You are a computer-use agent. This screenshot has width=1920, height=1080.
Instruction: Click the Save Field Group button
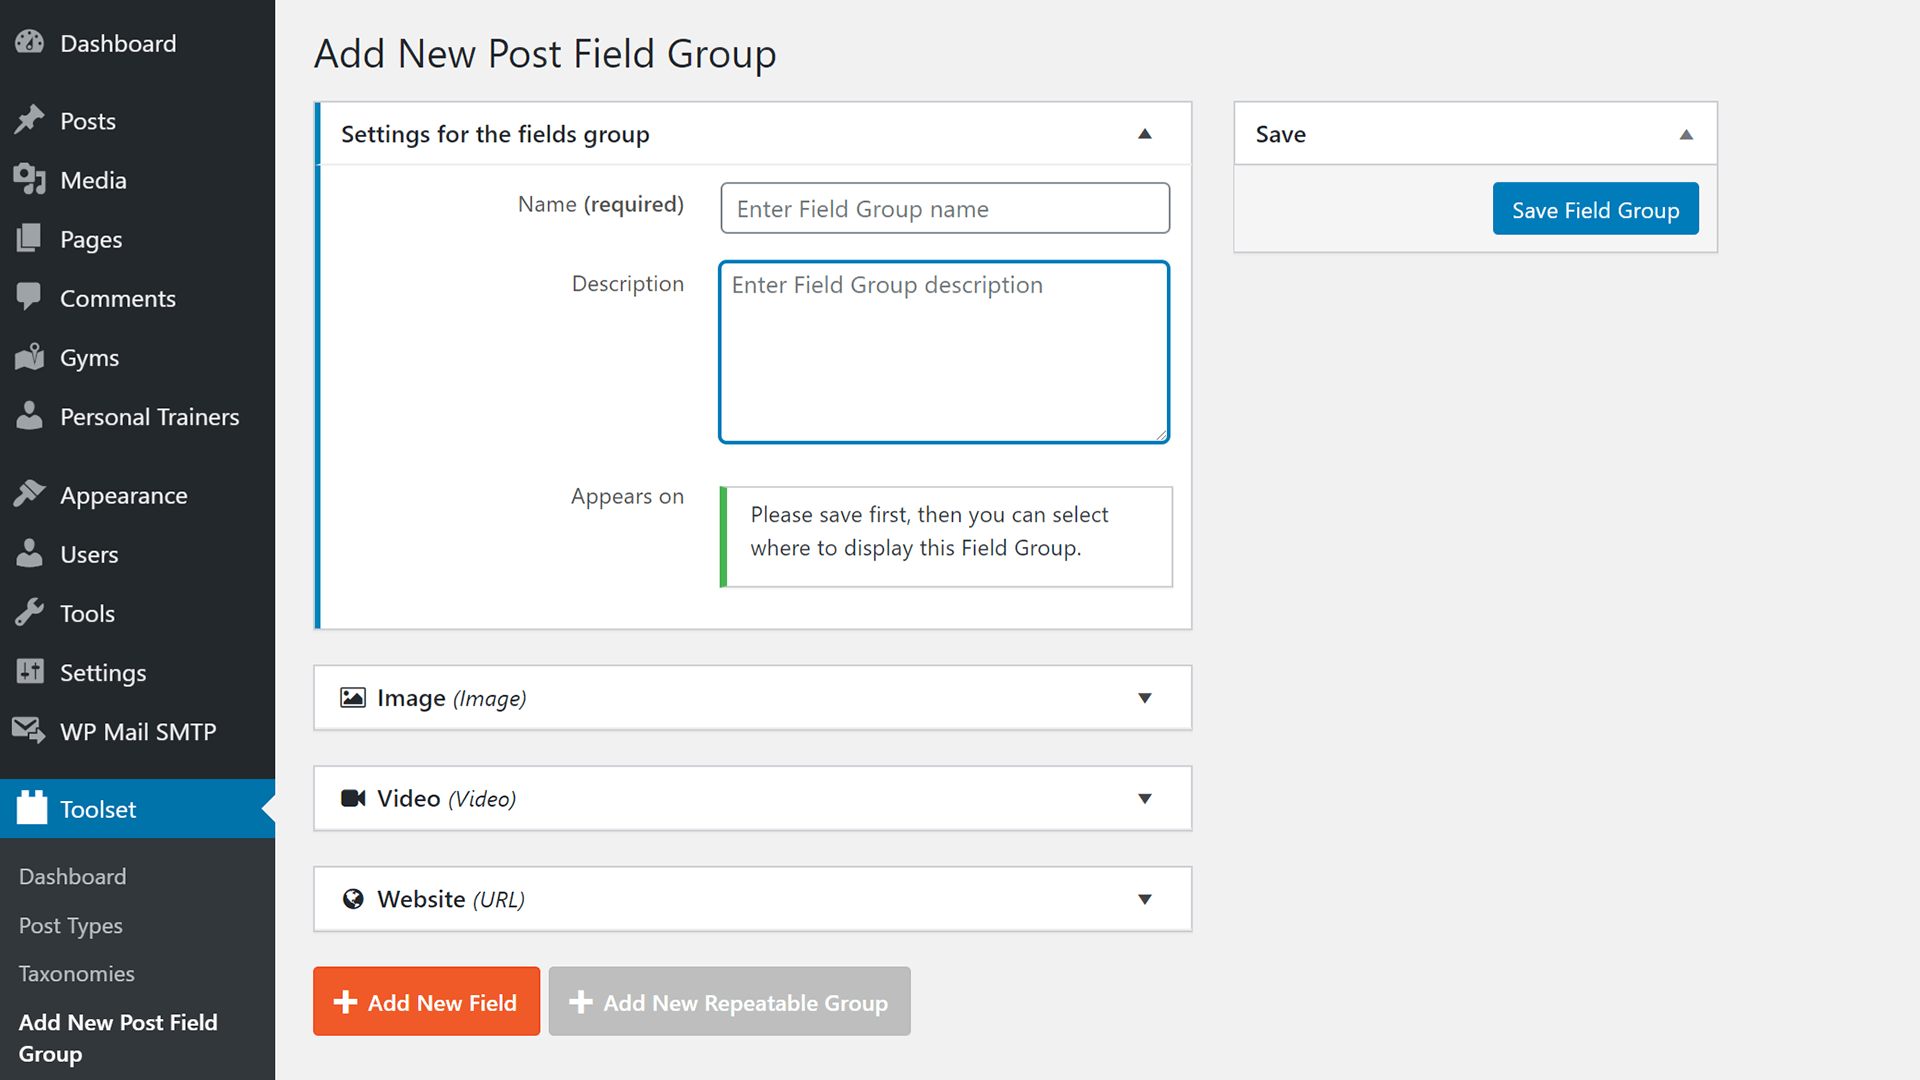pyautogui.click(x=1595, y=209)
